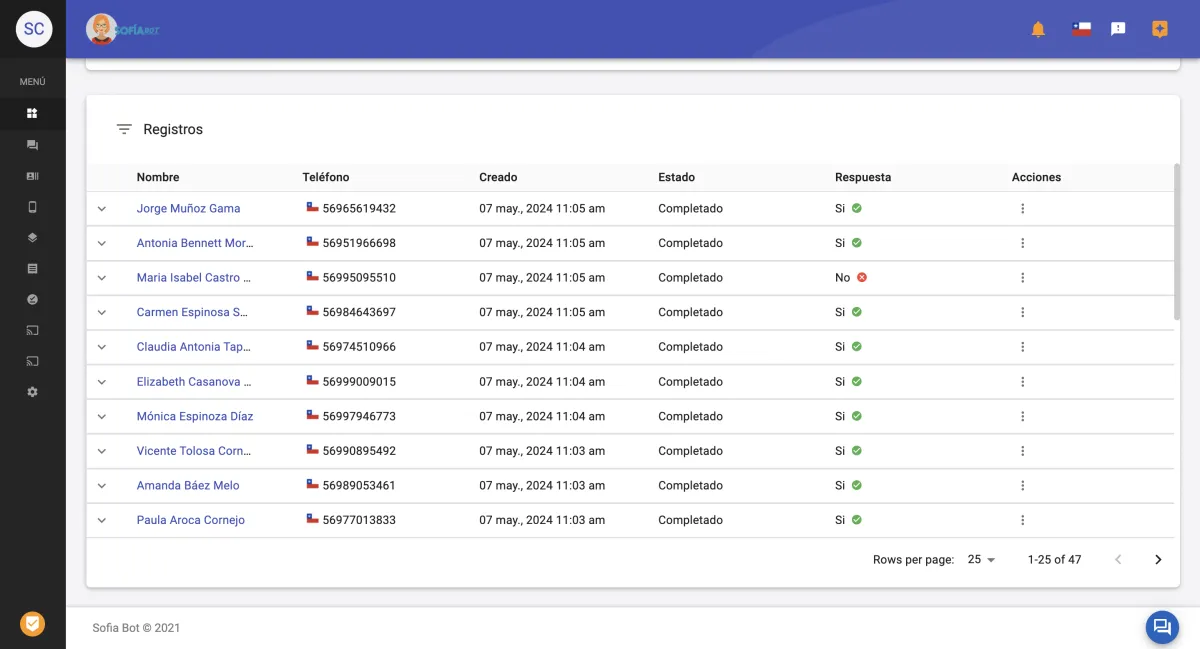Open the contacts card icon in sidebar
The image size is (1200, 649).
click(32, 176)
